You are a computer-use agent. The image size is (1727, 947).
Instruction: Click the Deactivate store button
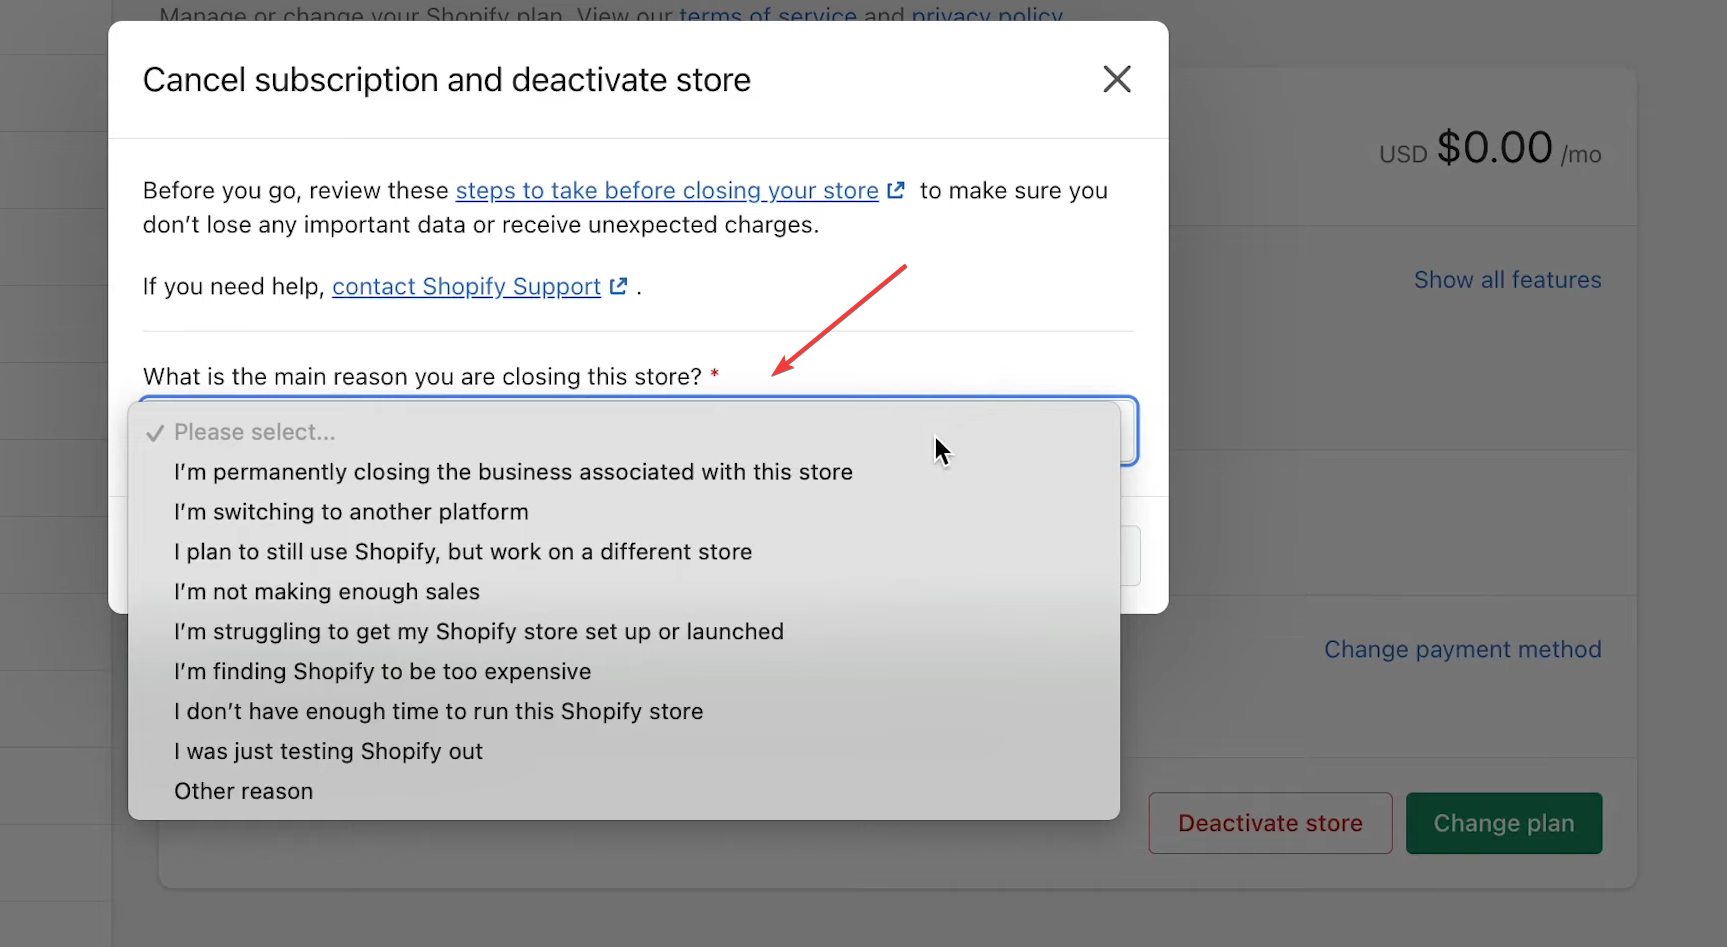click(x=1269, y=823)
